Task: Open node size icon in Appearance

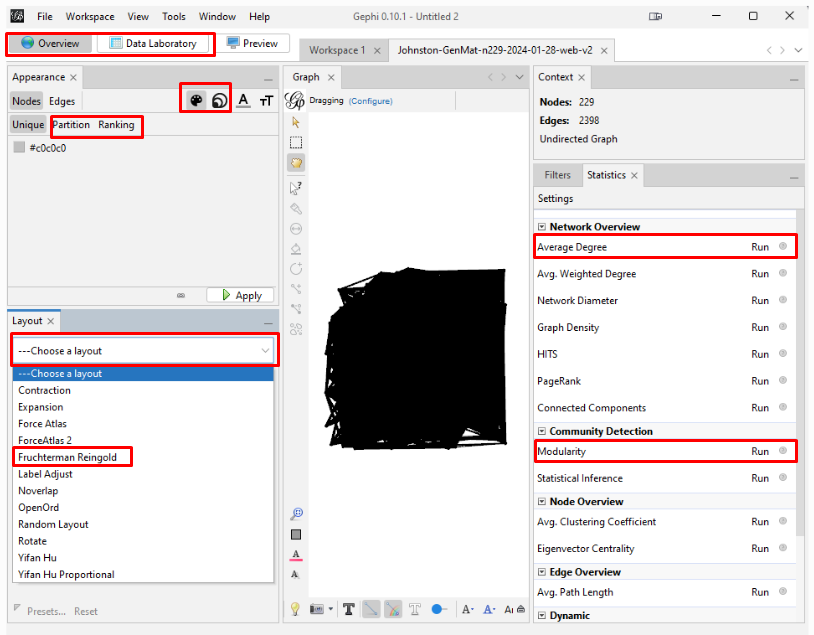Action: 220,100
